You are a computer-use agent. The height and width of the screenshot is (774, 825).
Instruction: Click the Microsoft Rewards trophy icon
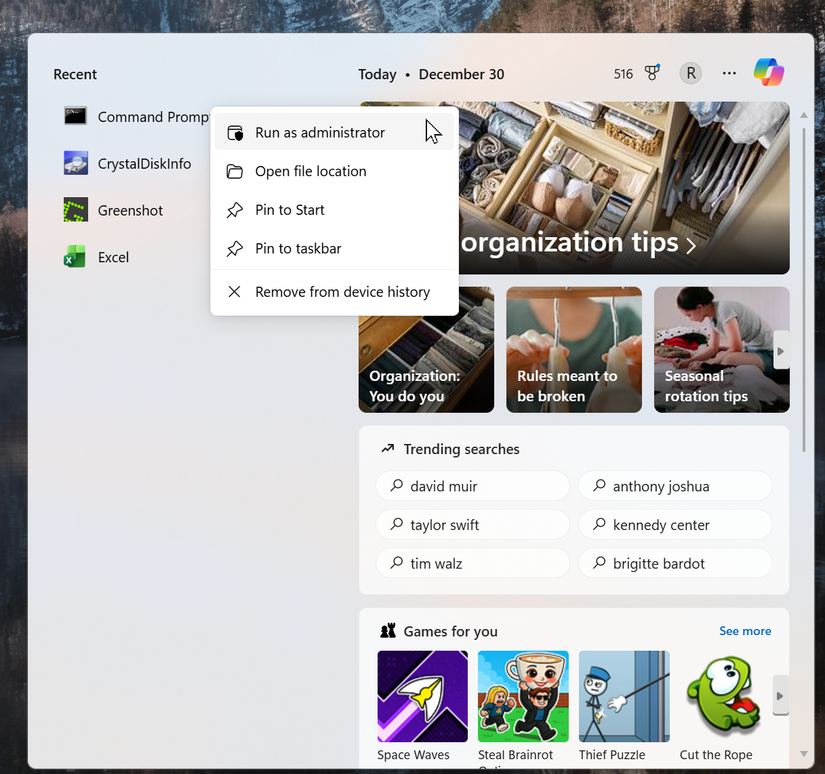652,73
